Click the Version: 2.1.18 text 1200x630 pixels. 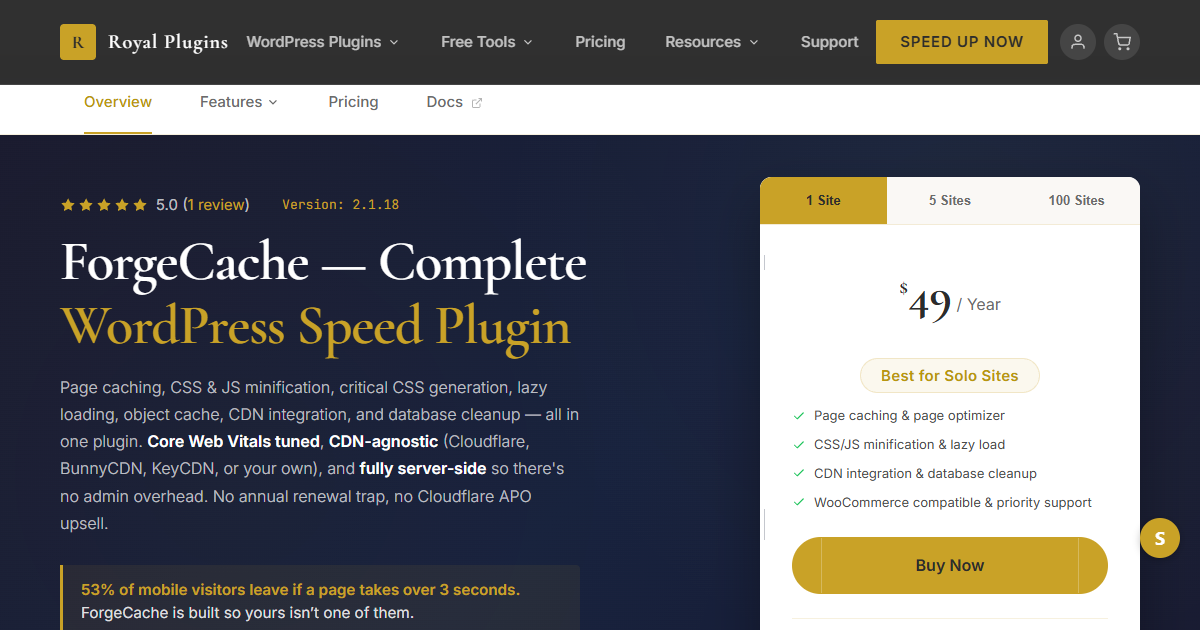click(x=341, y=205)
